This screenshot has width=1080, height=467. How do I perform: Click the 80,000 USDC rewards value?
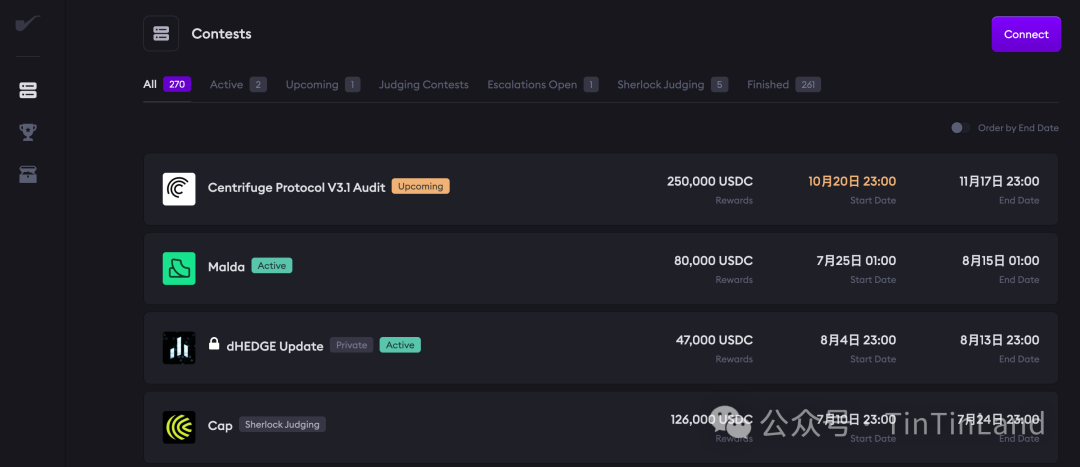pyautogui.click(x=714, y=261)
